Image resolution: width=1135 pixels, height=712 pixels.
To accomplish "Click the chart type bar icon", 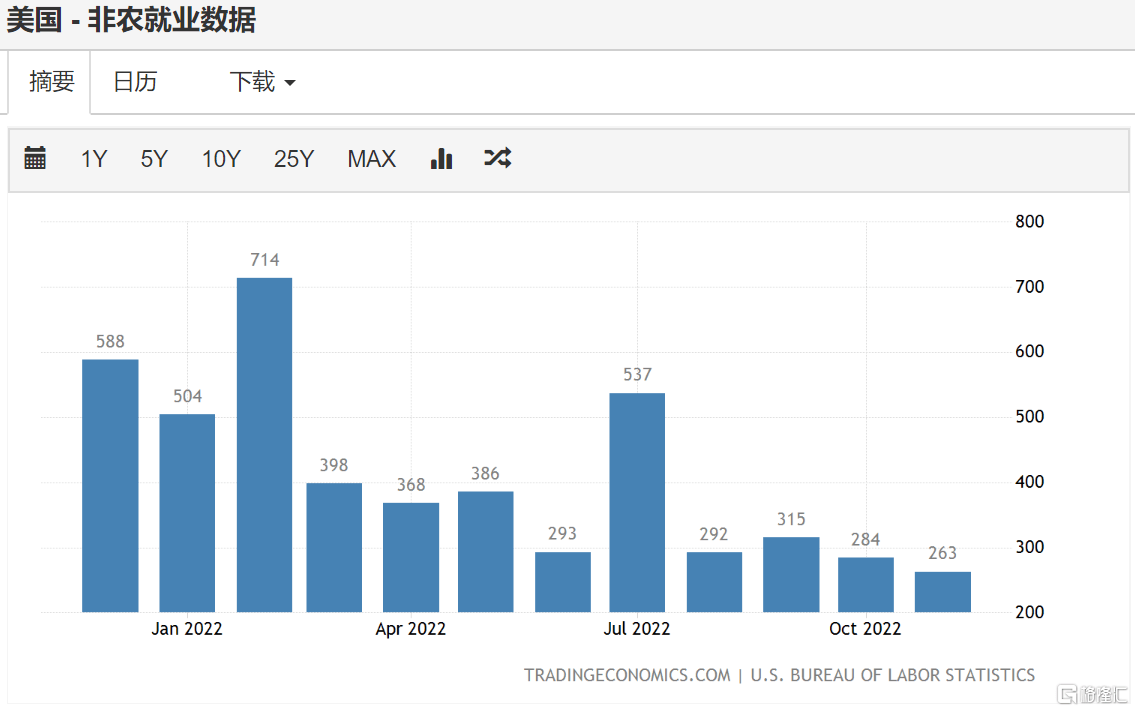I will pos(441,158).
